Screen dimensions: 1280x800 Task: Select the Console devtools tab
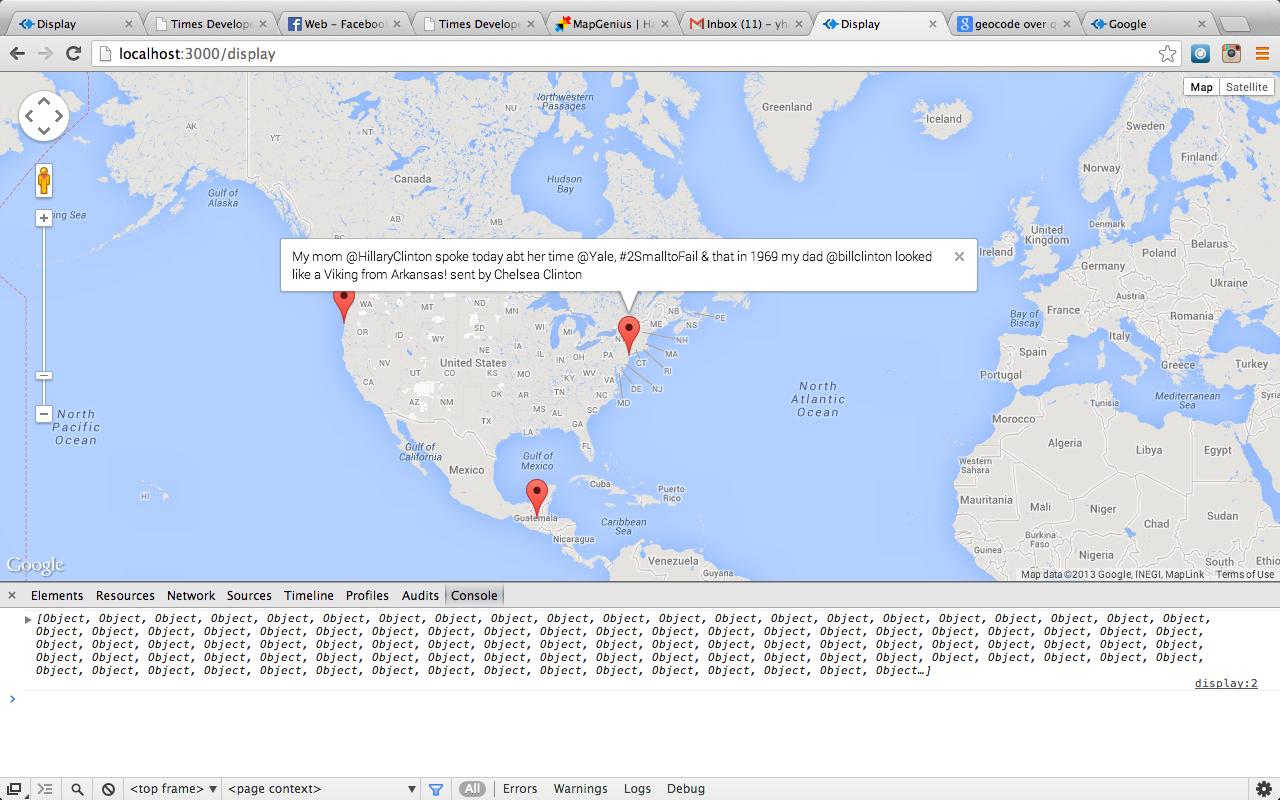[x=474, y=595]
